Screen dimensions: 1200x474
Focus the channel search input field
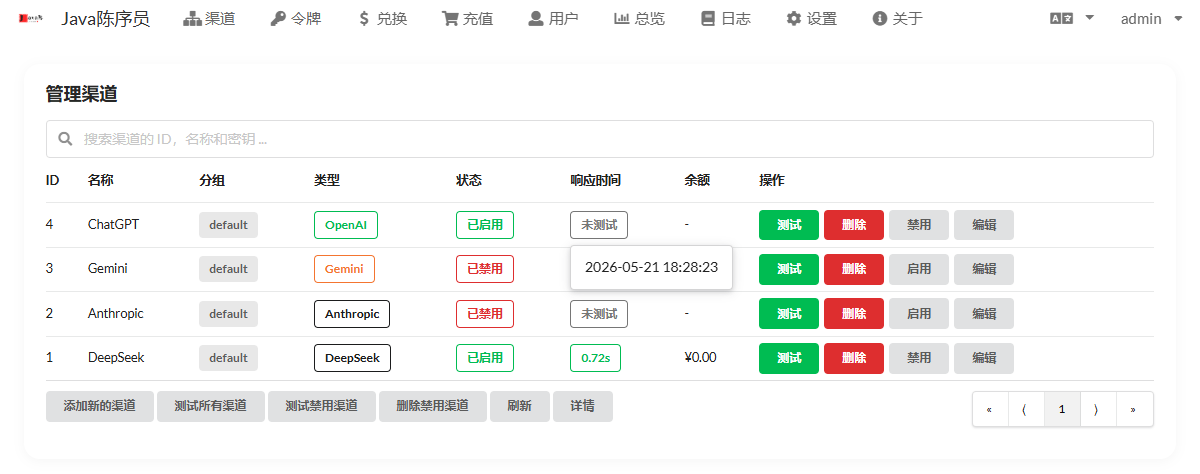(x=600, y=139)
